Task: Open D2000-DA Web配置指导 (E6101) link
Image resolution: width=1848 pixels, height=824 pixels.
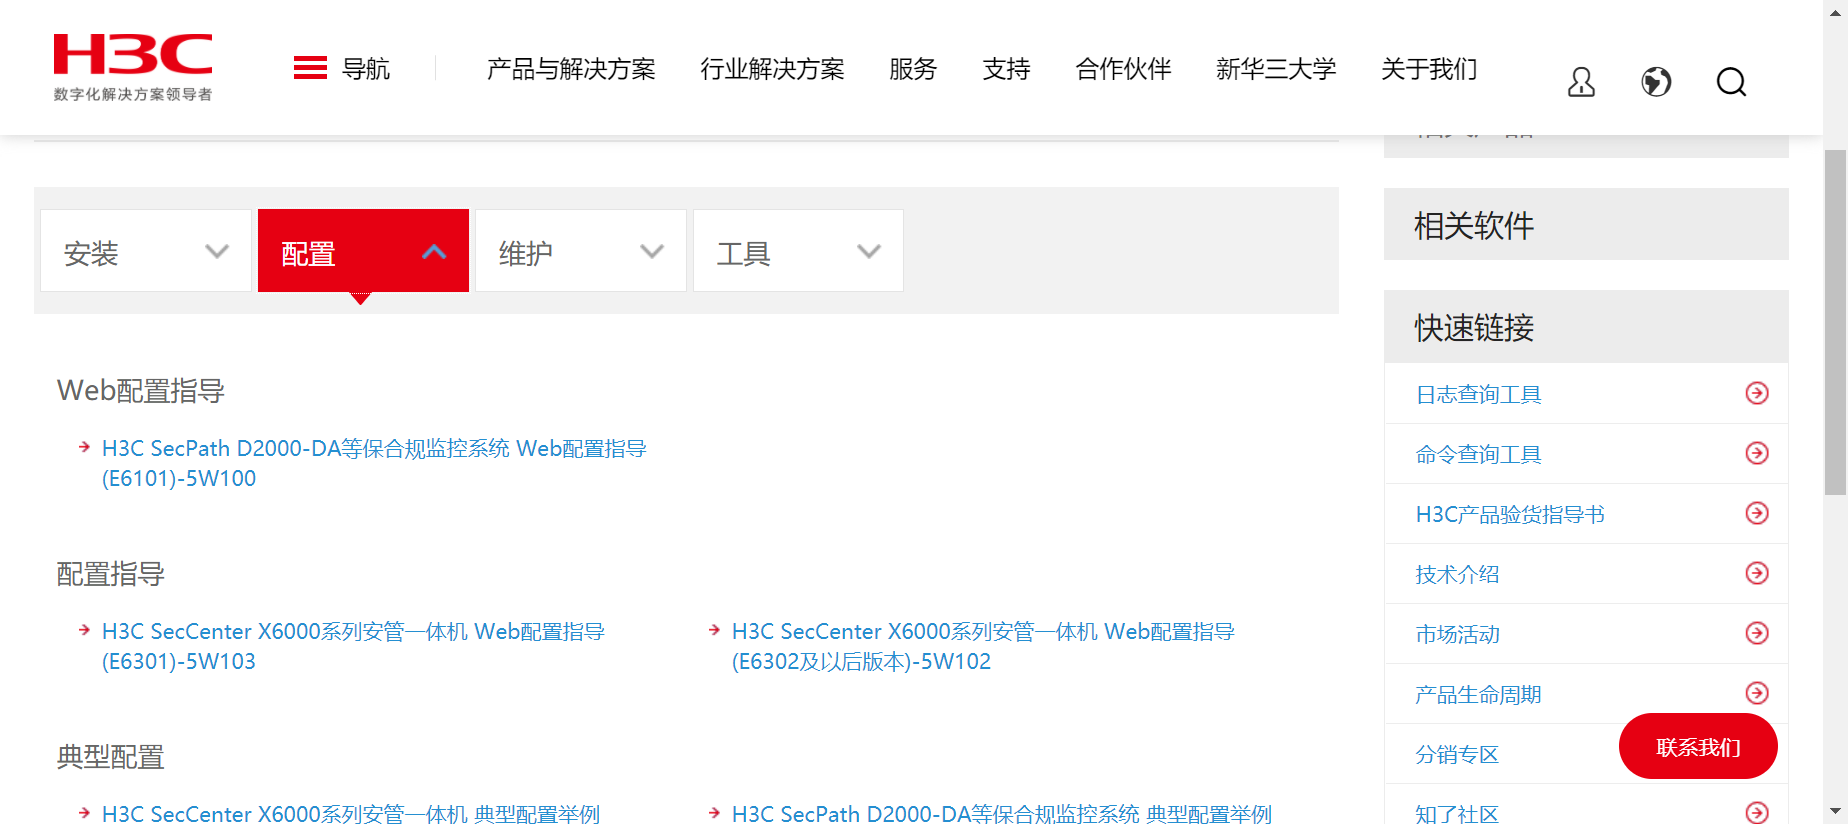Action: coord(374,463)
